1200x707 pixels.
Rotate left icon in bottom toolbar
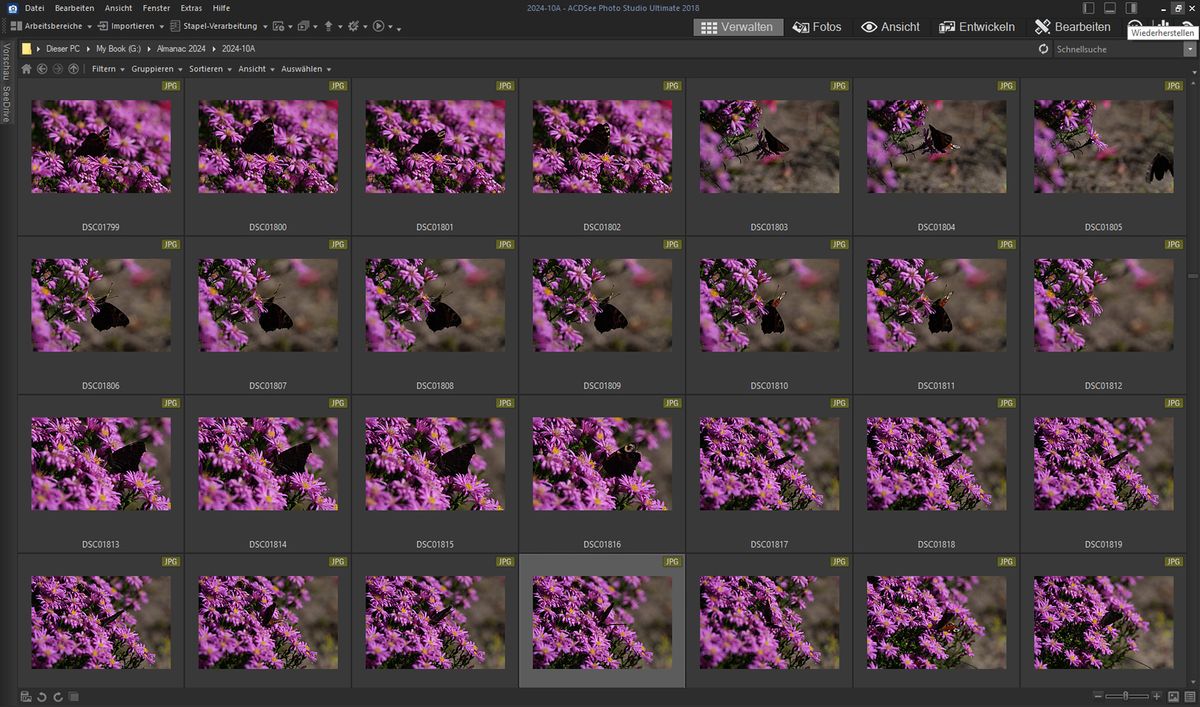pos(42,696)
